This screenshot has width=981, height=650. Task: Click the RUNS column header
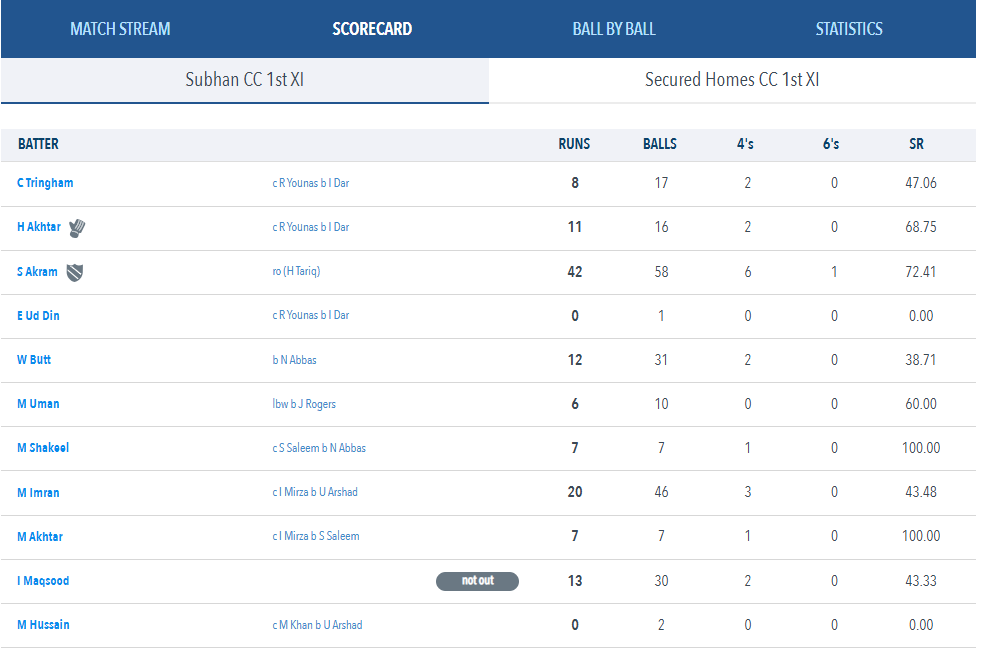(574, 144)
